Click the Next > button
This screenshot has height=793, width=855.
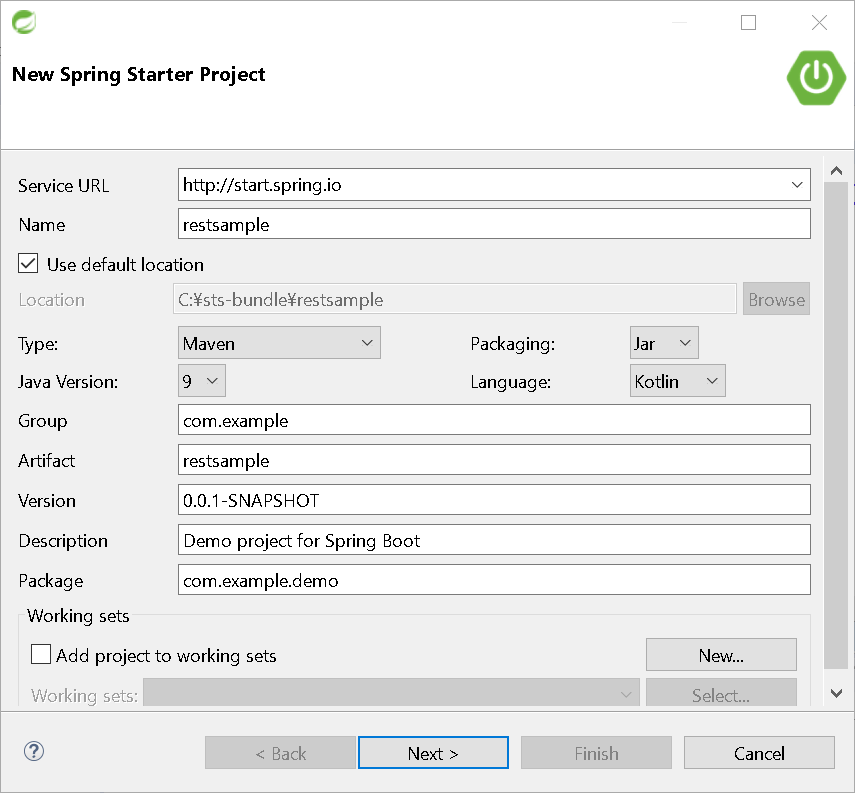(x=433, y=753)
